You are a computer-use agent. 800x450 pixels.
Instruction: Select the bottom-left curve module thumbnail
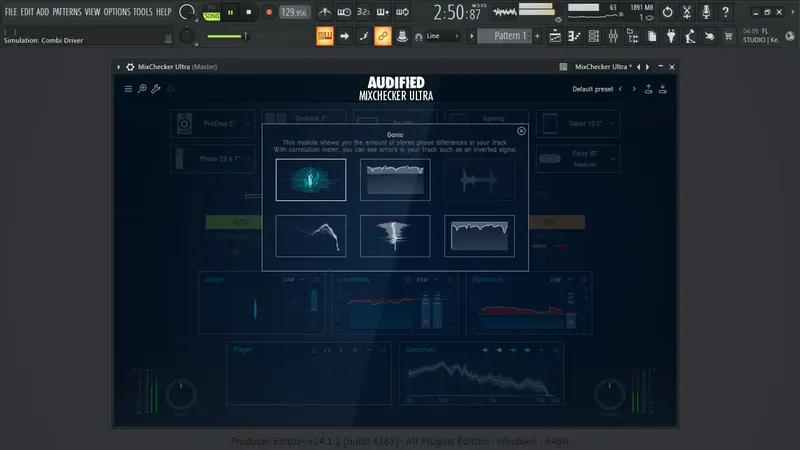pyautogui.click(x=311, y=236)
